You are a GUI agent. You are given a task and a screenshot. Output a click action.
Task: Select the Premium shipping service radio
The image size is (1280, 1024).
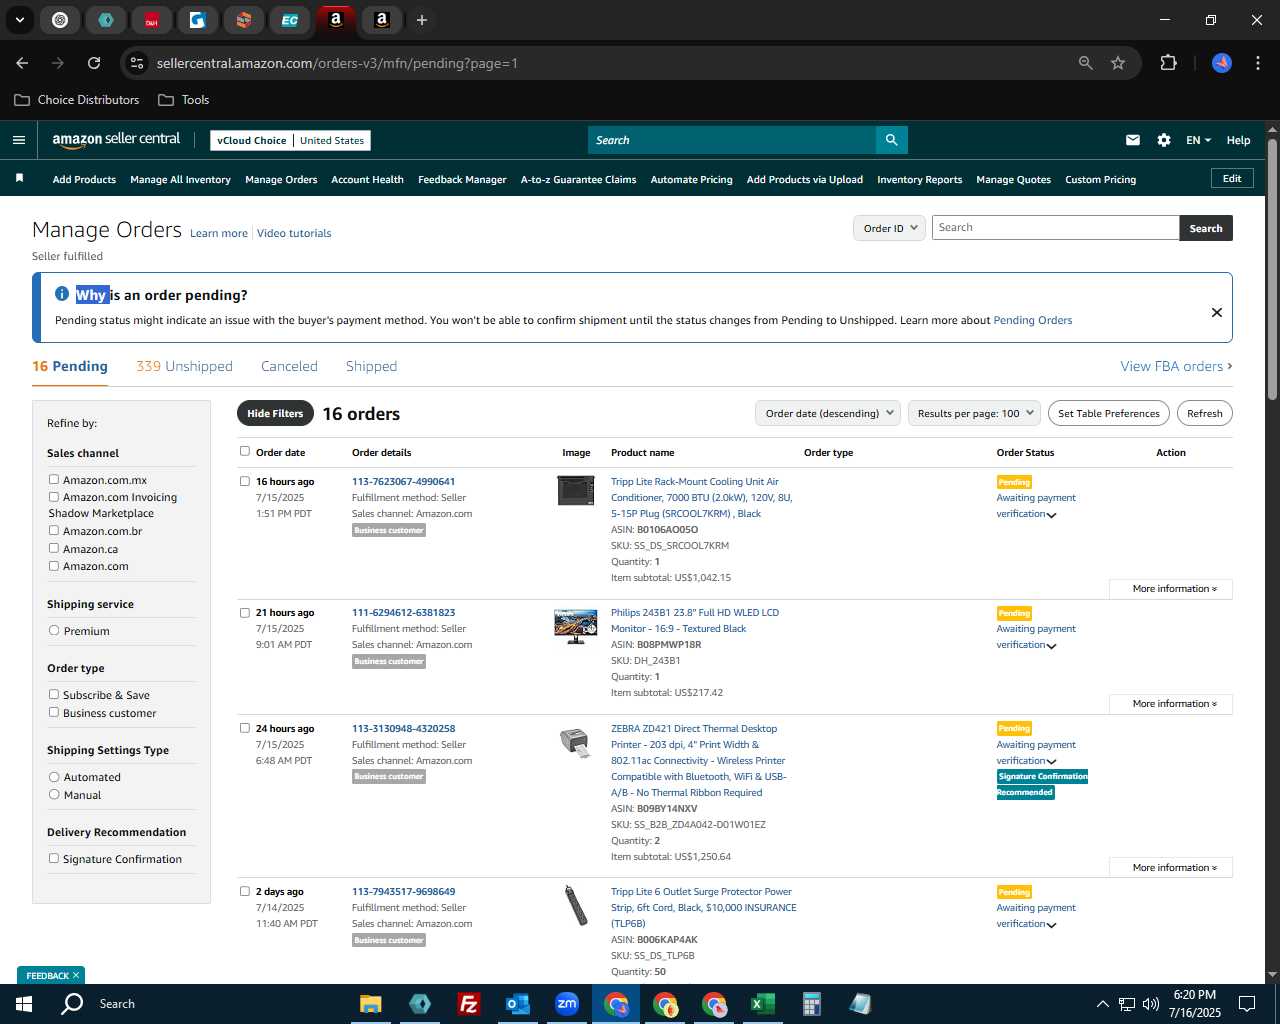(54, 631)
